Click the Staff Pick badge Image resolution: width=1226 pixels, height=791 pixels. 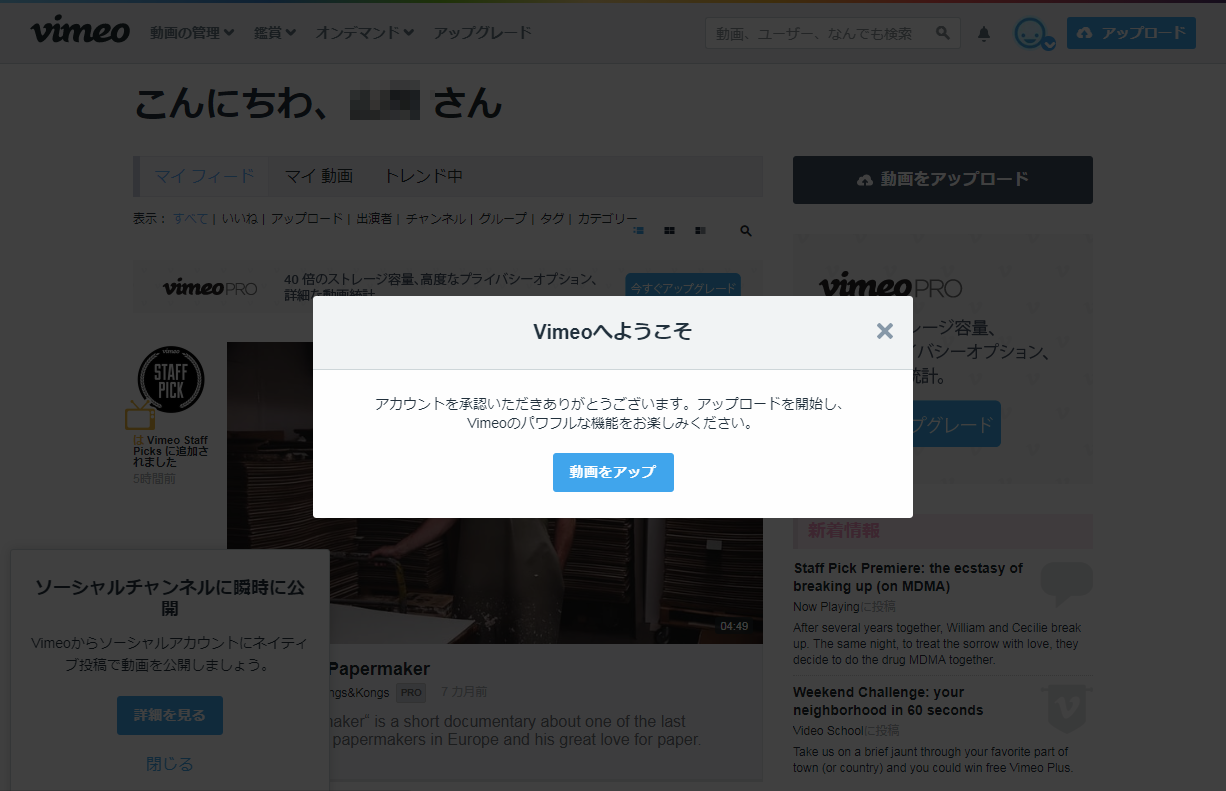[x=170, y=380]
